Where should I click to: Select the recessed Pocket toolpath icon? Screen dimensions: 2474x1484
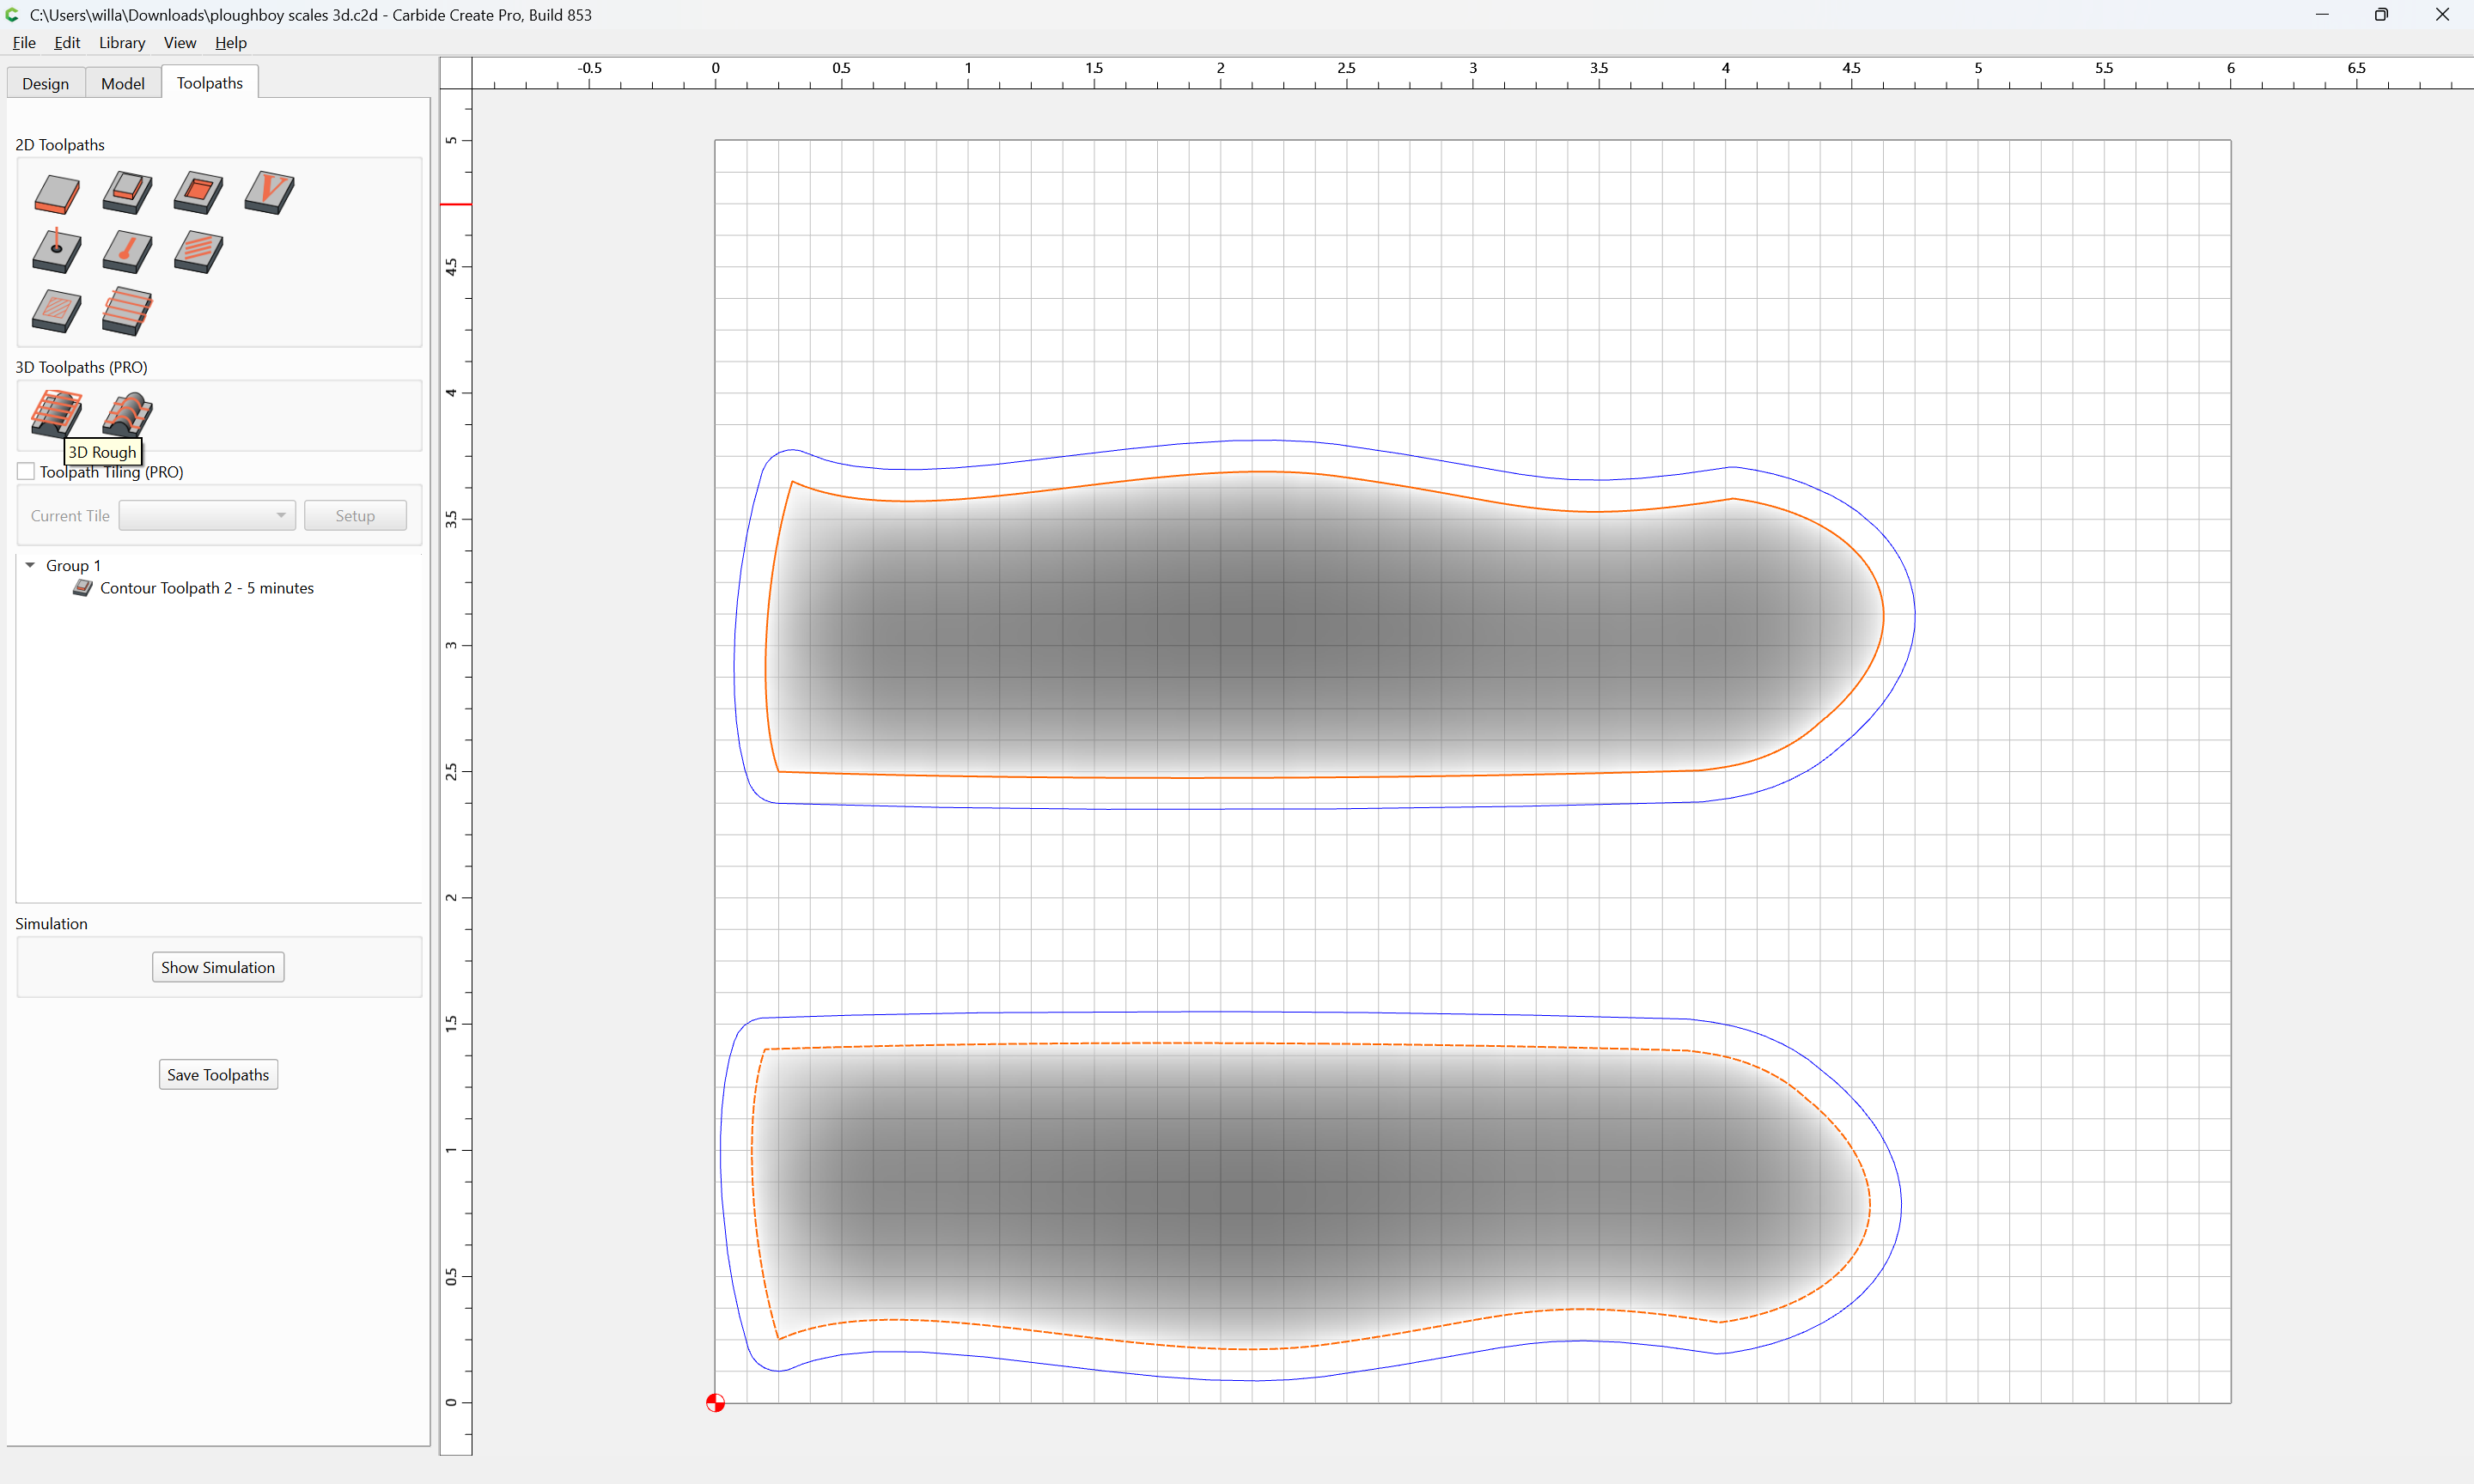pos(198,193)
